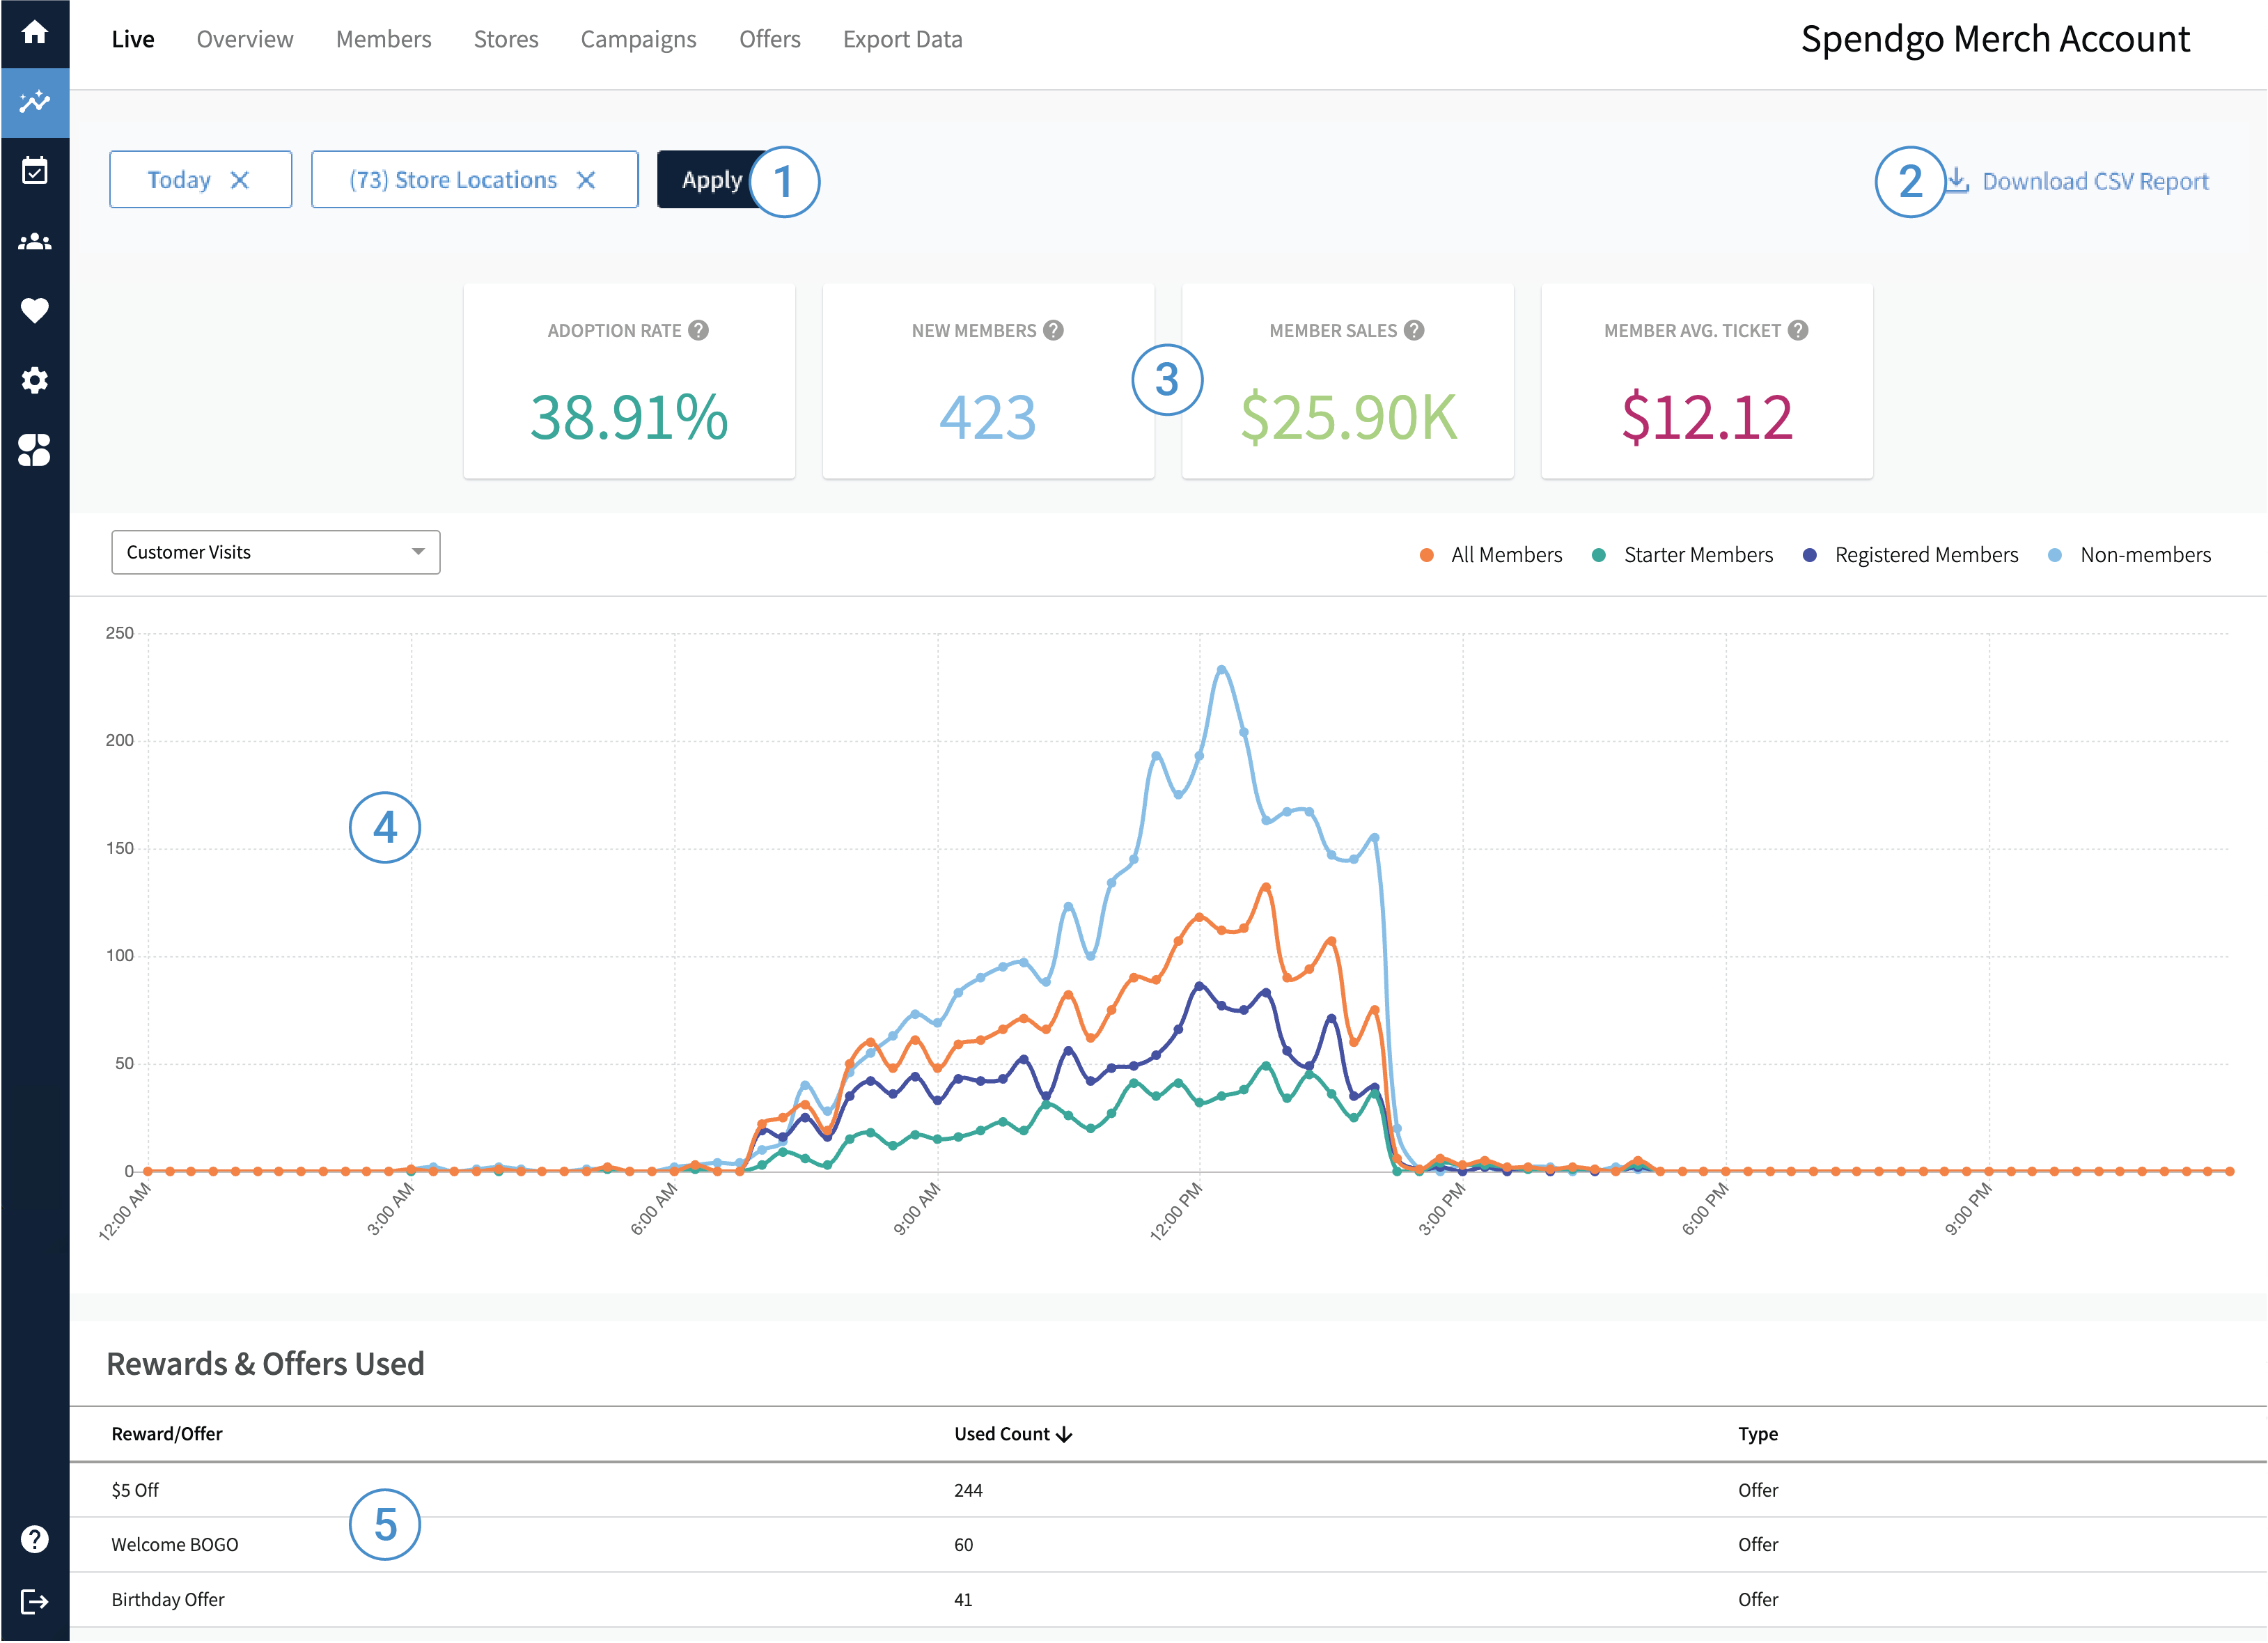Screen dimensions: 2268x1643
Task: Log out using the sidebar exit icon
Action: pos(35,1601)
